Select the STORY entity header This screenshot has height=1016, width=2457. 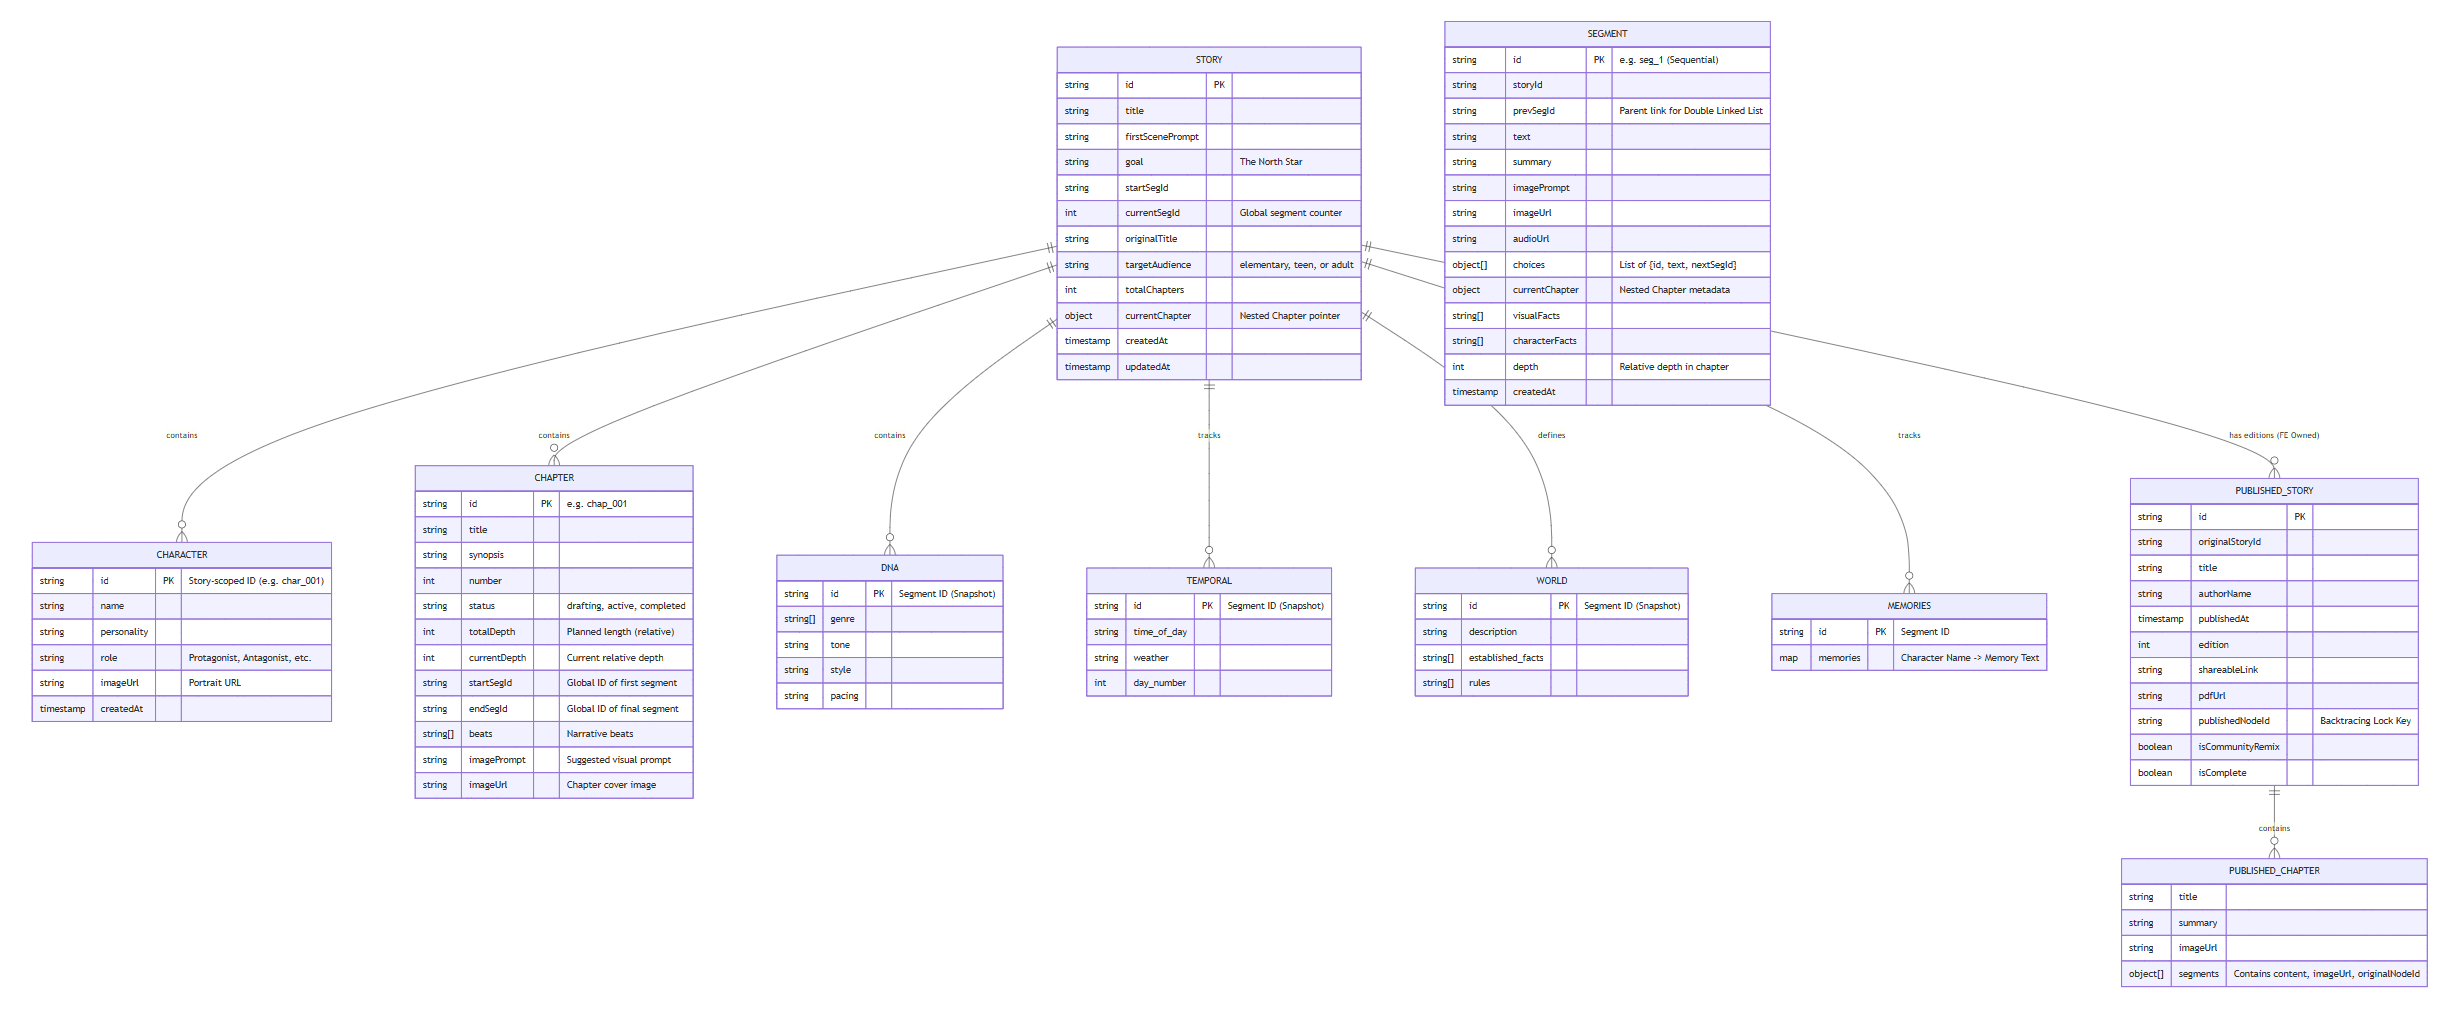tap(1209, 59)
